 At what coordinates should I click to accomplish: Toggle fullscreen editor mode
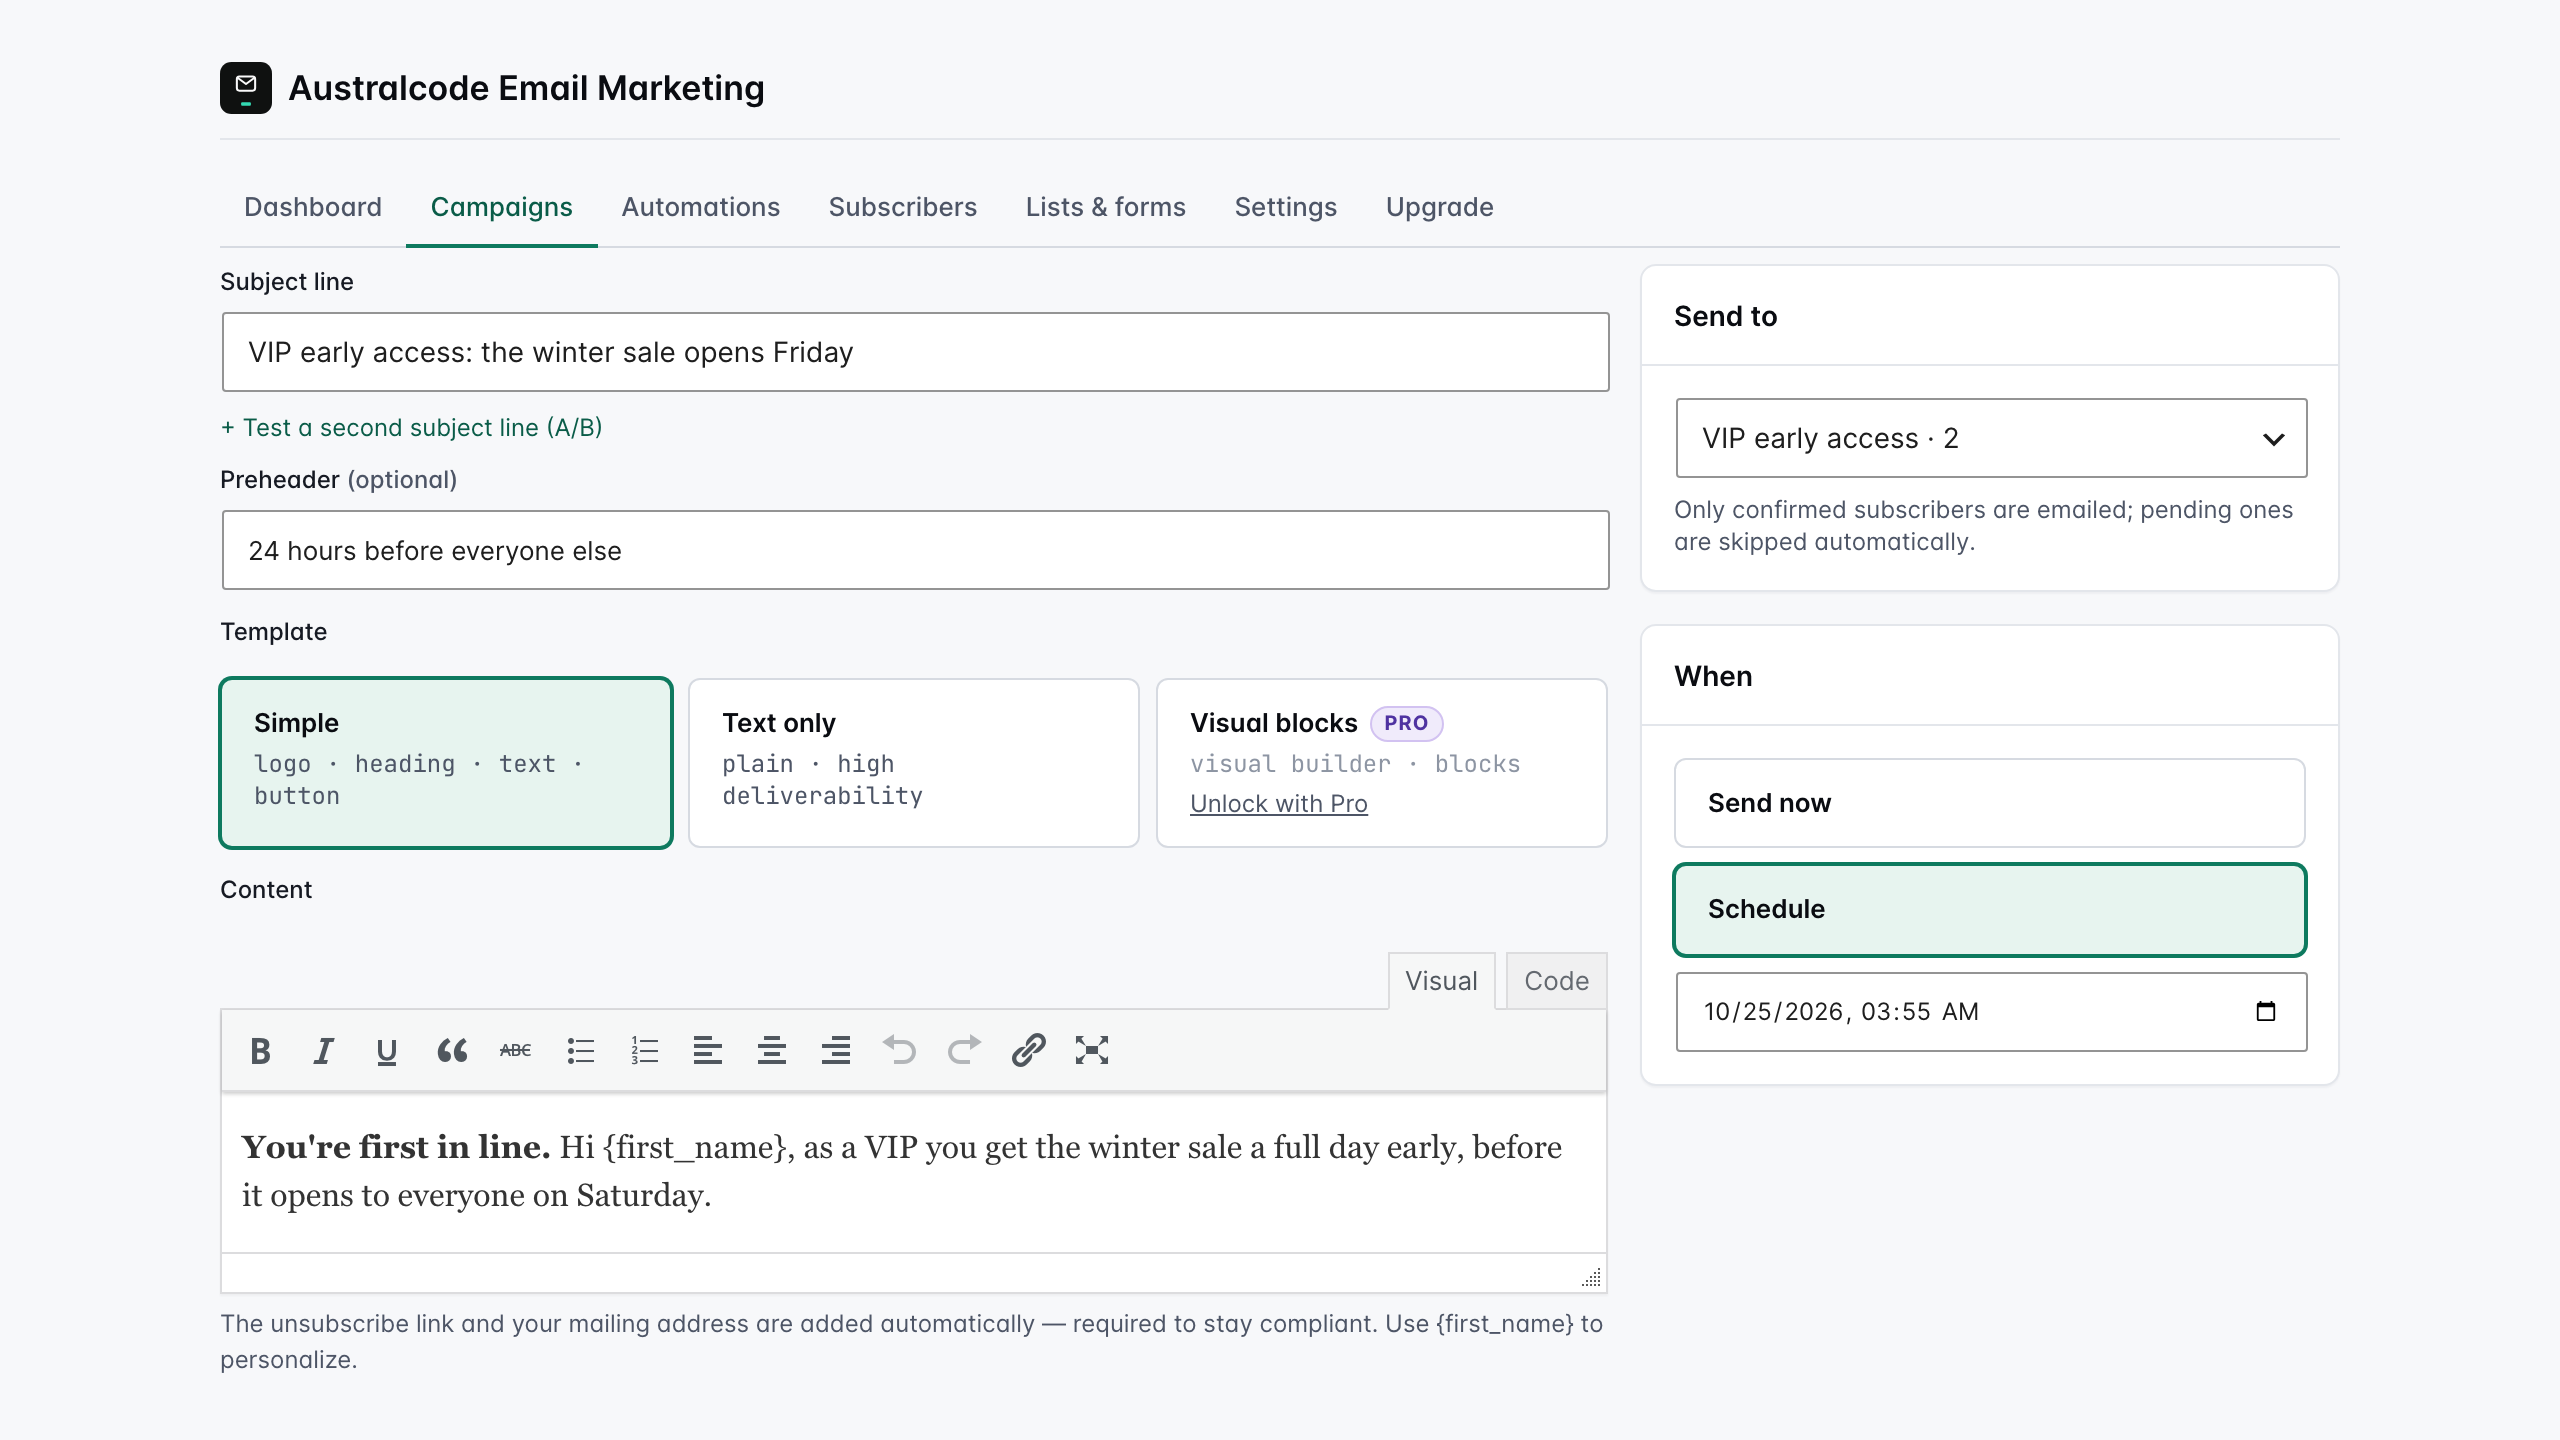[x=1092, y=1050]
